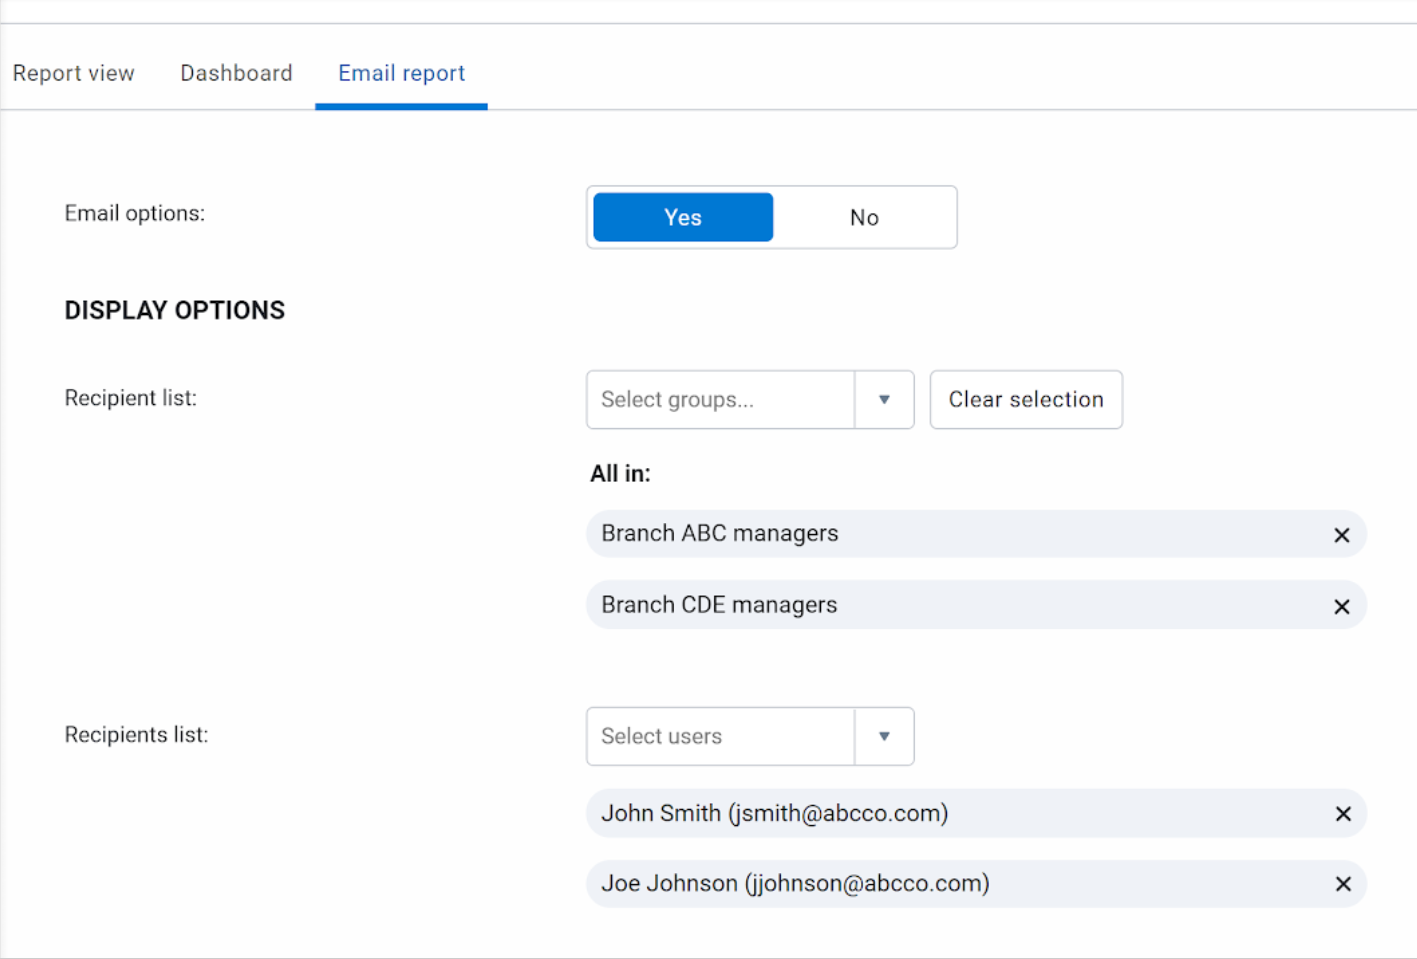Click the Select groups dropdown arrow

coord(884,400)
